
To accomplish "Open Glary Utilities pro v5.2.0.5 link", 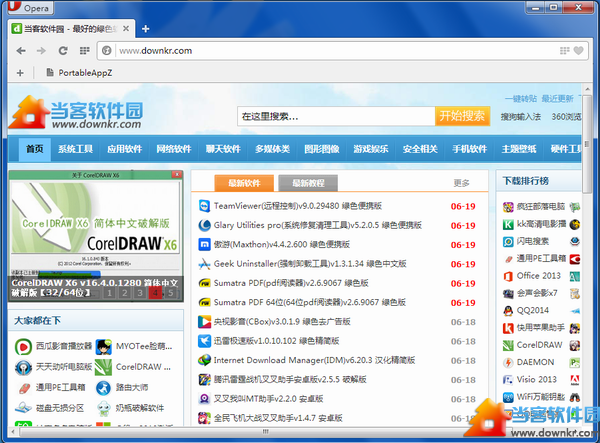I will 318,225.
